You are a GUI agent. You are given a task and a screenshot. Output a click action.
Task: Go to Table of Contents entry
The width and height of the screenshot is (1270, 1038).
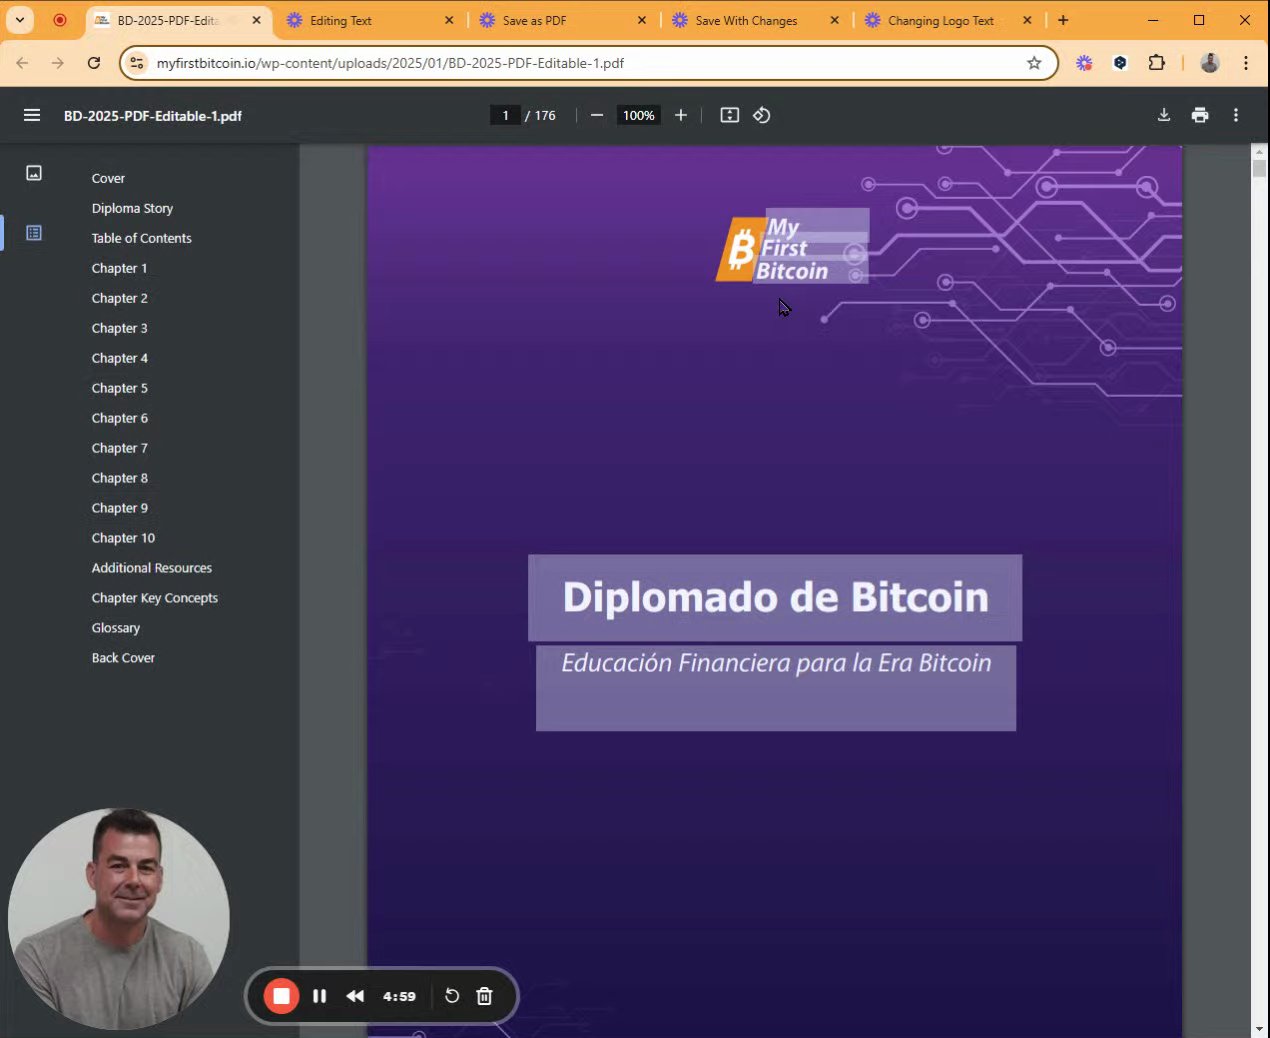point(141,238)
